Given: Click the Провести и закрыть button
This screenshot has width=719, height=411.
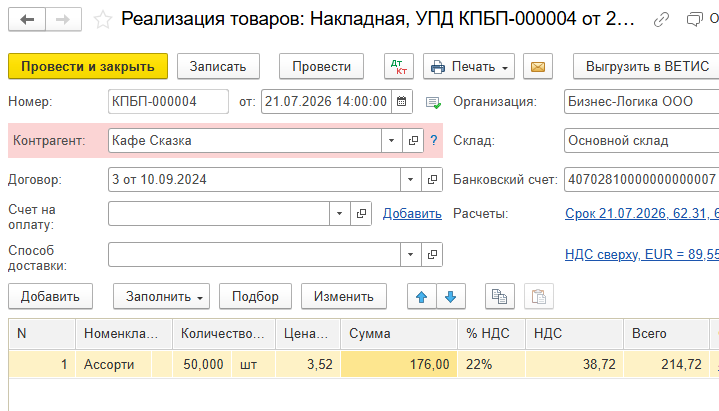Looking at the screenshot, I should (x=88, y=67).
